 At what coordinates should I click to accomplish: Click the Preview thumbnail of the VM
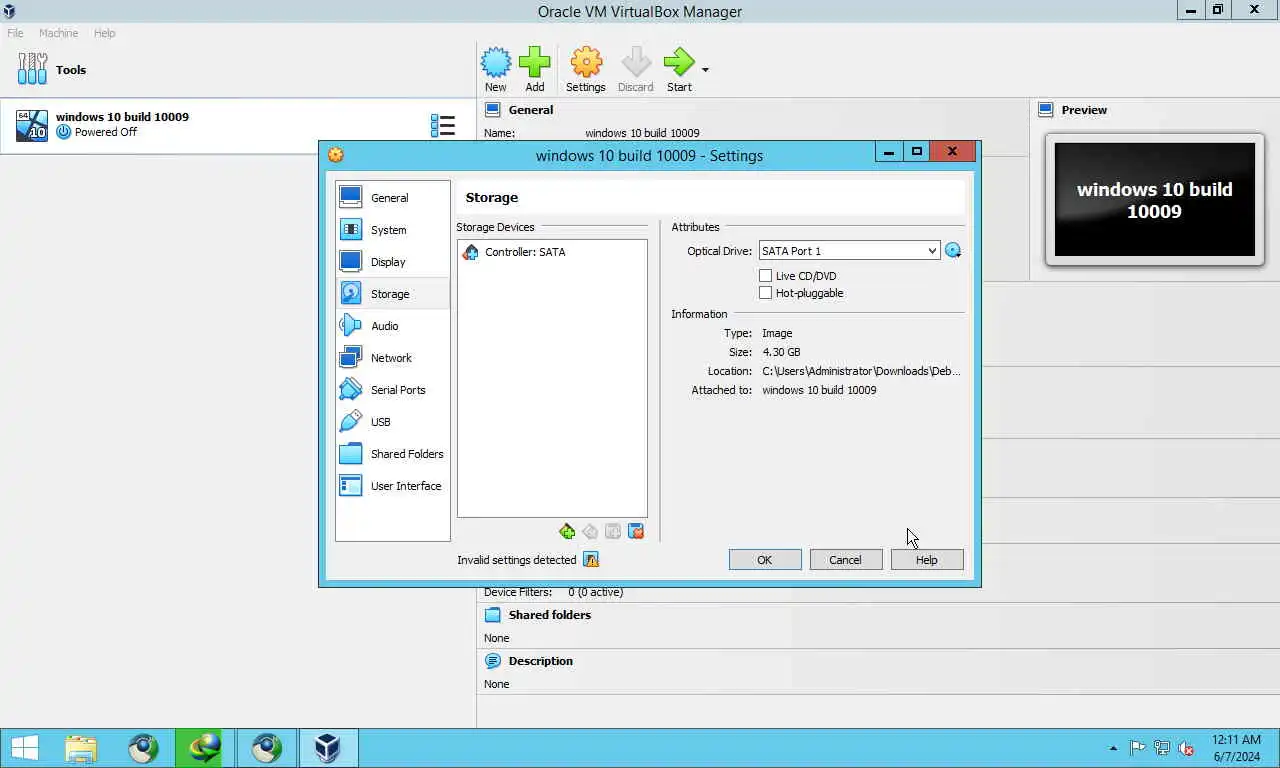pyautogui.click(x=1155, y=200)
